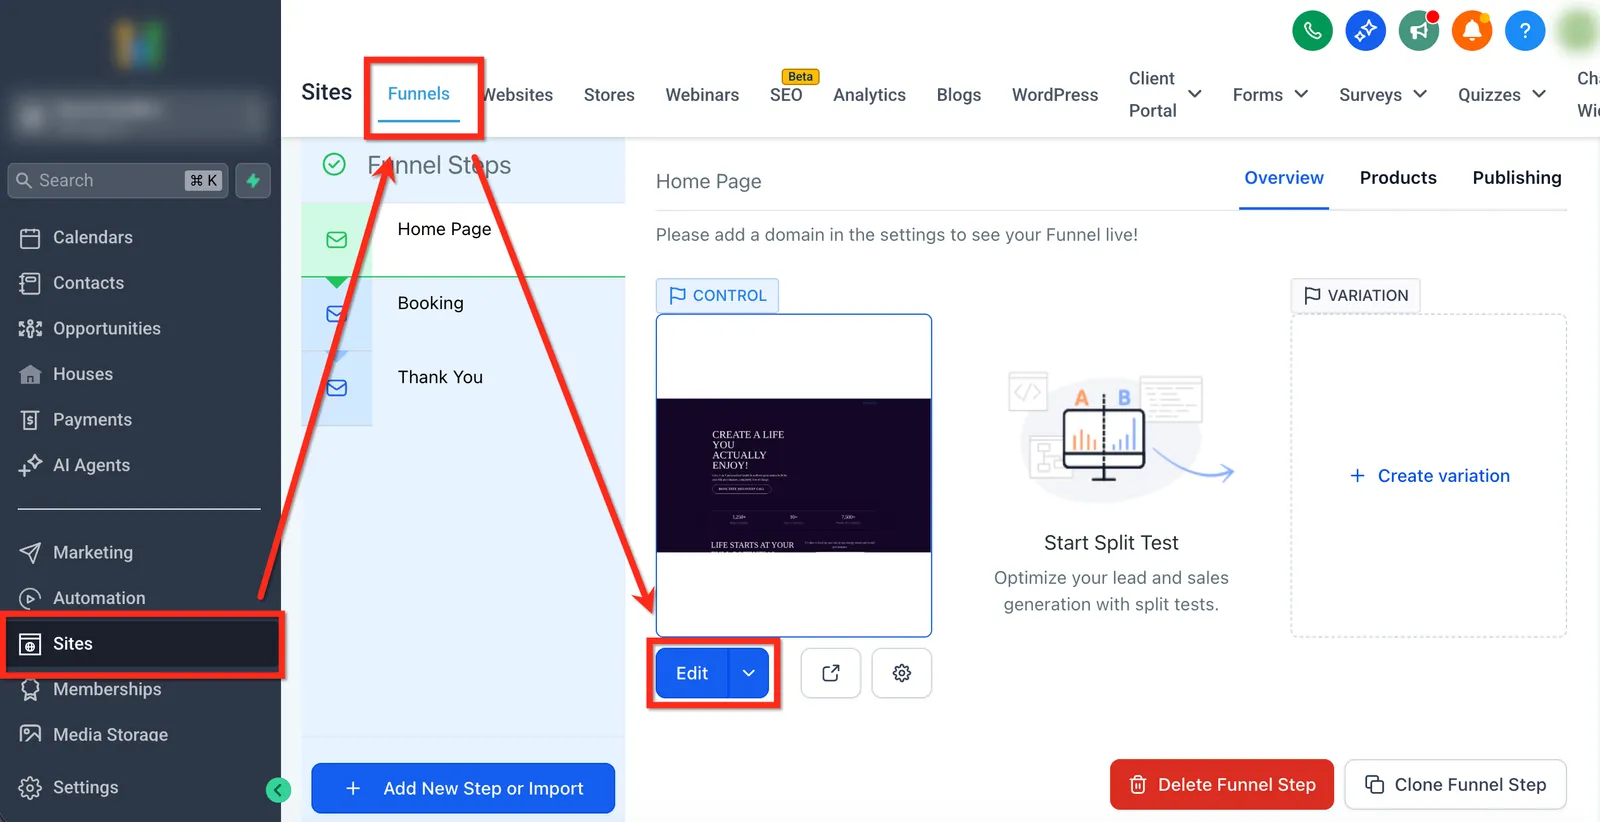Screen dimensions: 1600x822
Task: Click Add New Step or Import
Action: click(x=463, y=788)
